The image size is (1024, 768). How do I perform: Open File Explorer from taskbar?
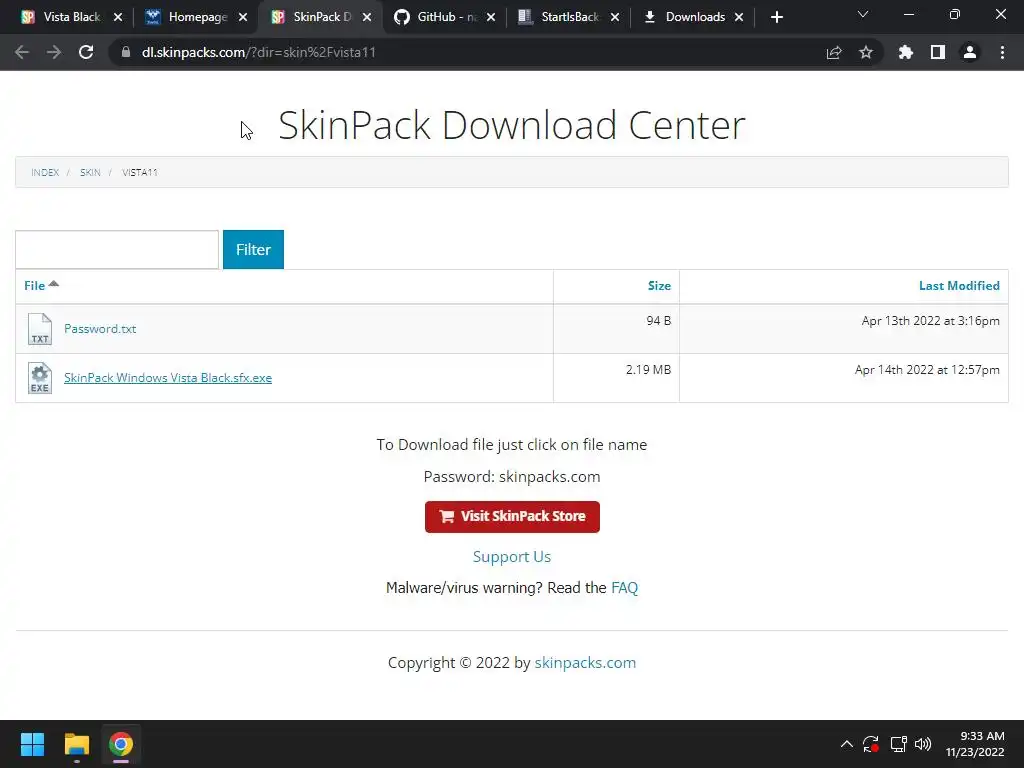click(x=76, y=744)
